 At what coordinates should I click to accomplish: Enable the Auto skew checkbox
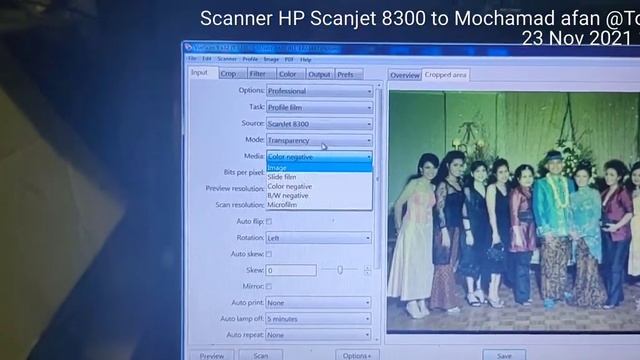[x=269, y=254]
